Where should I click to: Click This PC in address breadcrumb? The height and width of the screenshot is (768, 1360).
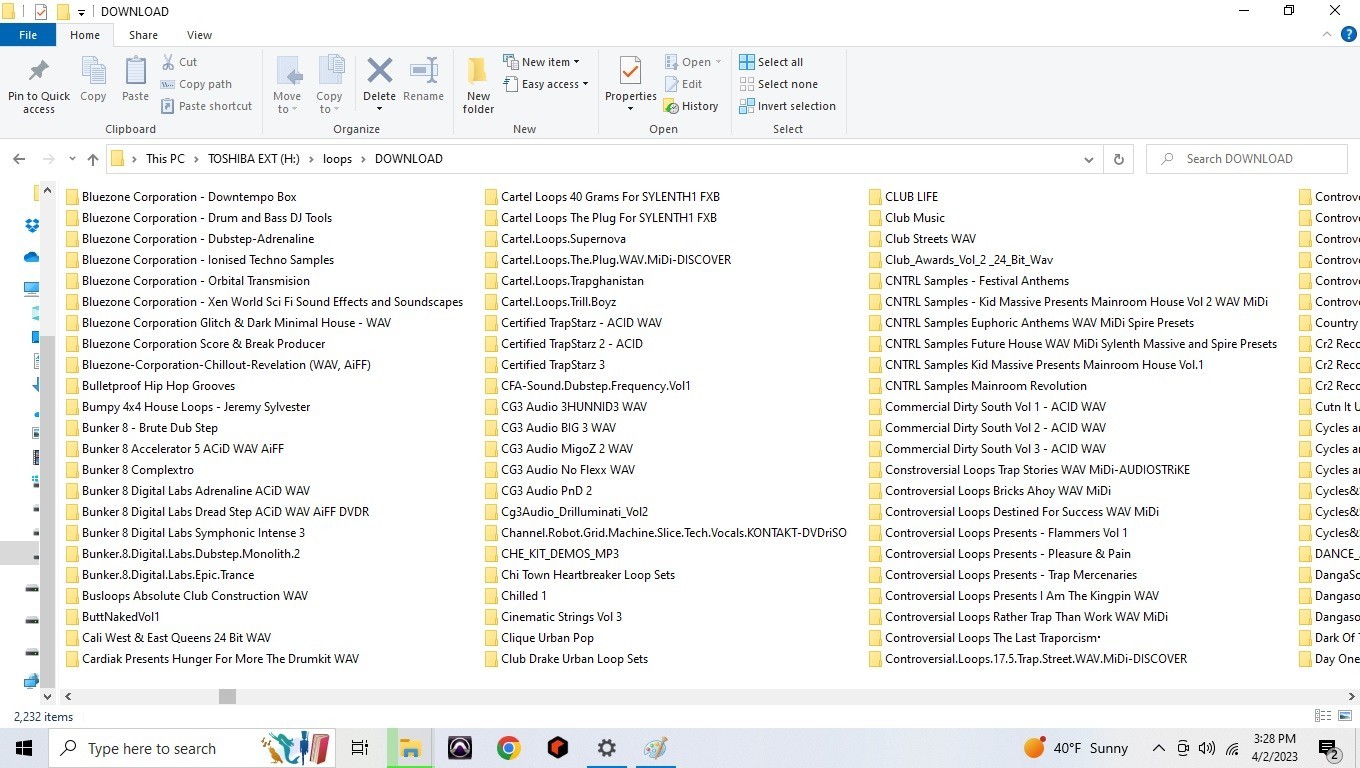click(165, 159)
